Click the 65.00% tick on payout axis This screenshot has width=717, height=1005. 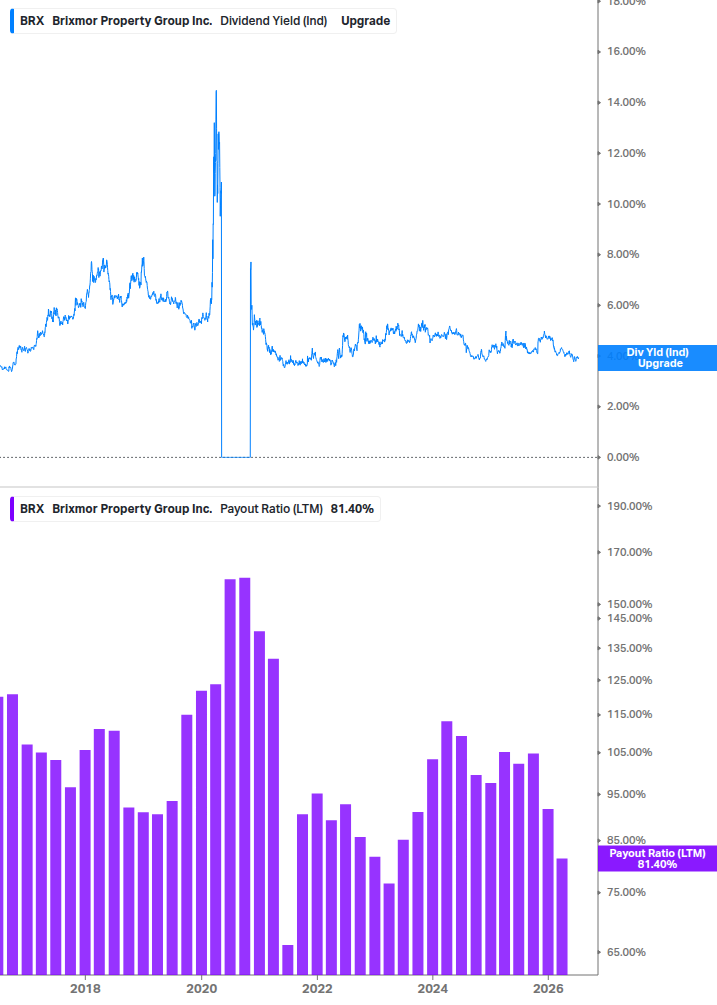pos(626,952)
